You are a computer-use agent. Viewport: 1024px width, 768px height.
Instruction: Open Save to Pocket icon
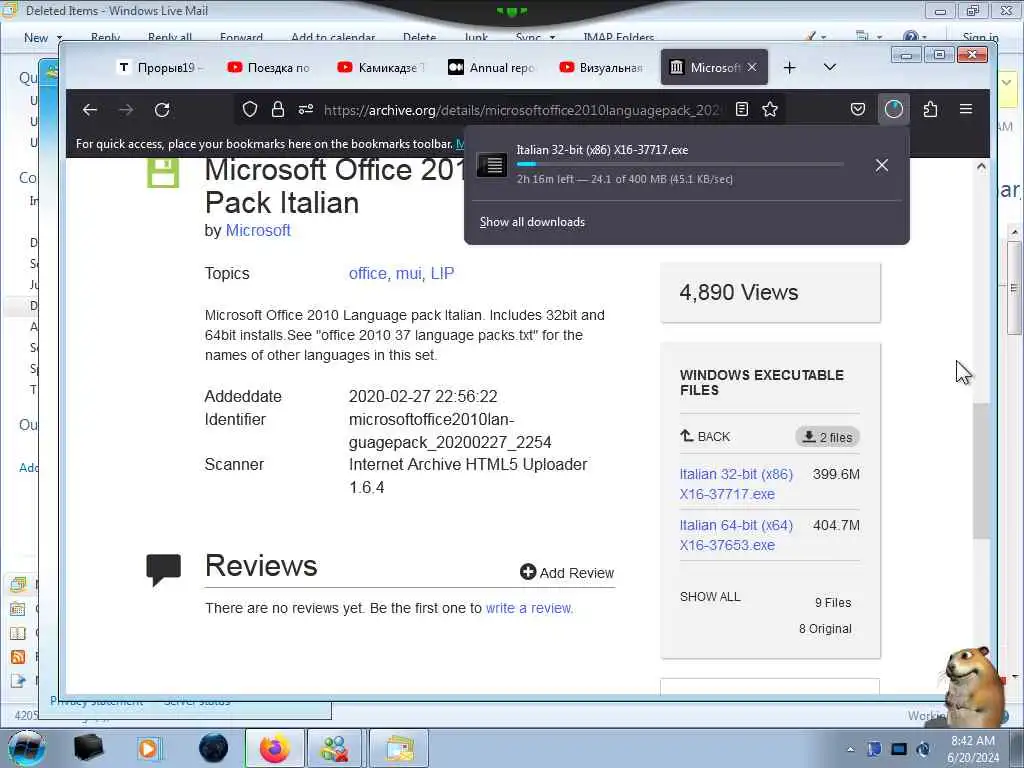tap(857, 109)
